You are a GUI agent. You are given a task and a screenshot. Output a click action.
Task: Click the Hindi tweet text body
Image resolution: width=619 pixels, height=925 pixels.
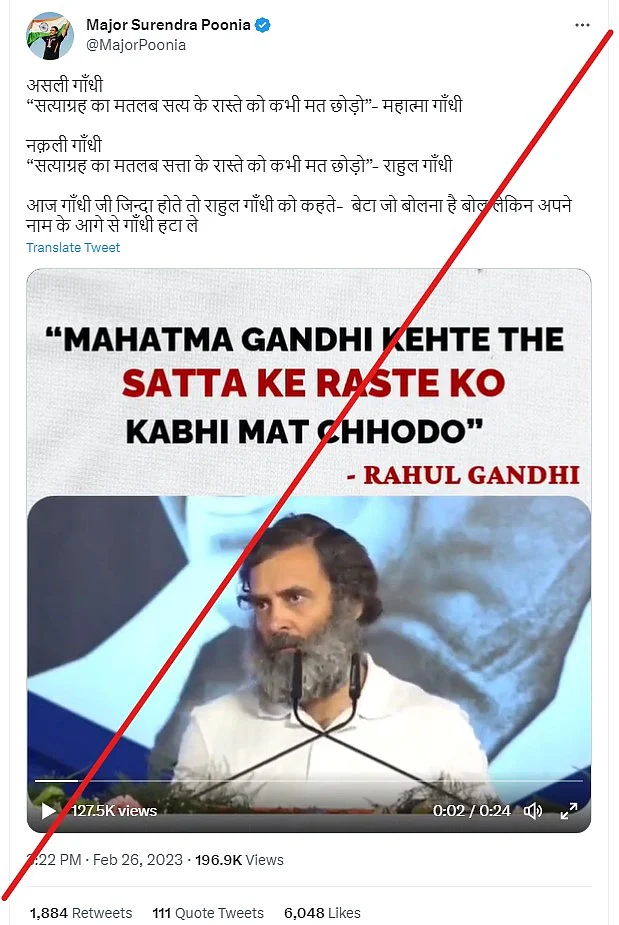(x=299, y=155)
